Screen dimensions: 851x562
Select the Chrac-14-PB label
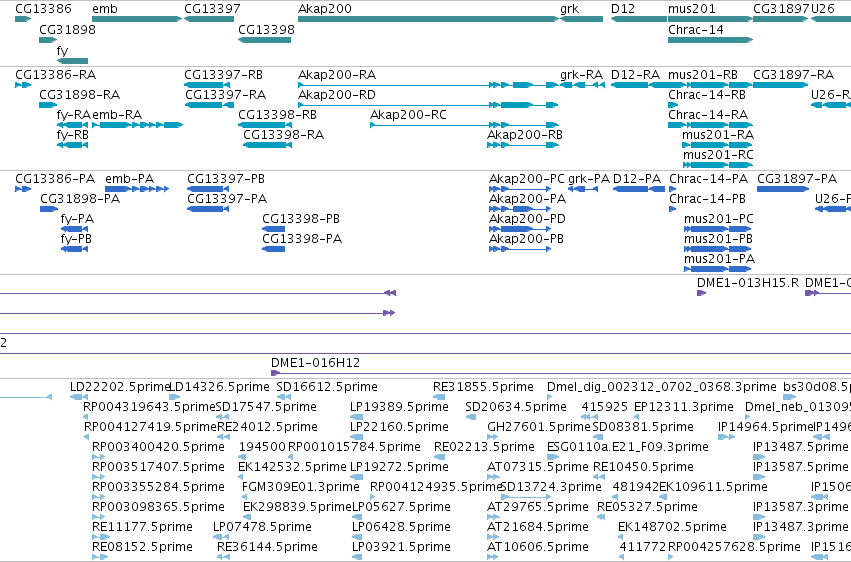[x=707, y=199]
